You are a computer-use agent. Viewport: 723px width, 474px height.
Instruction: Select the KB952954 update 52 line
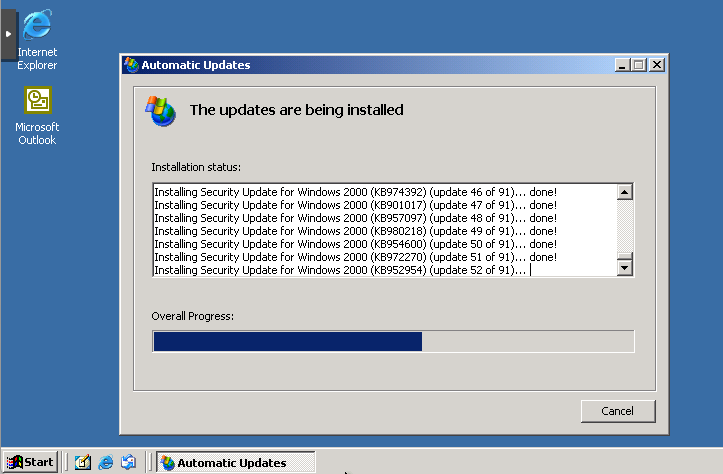coord(340,270)
